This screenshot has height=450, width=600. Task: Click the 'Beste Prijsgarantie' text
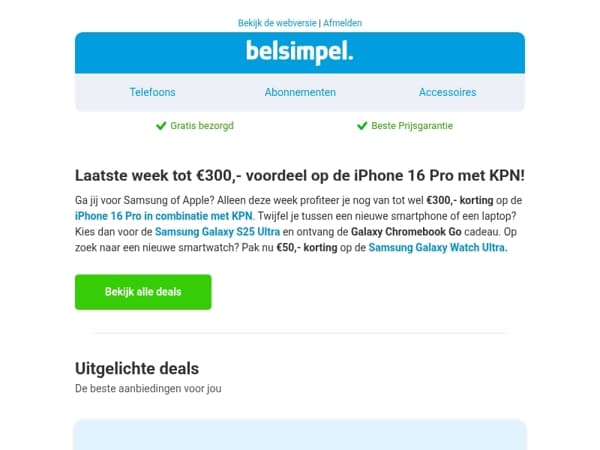click(x=412, y=126)
